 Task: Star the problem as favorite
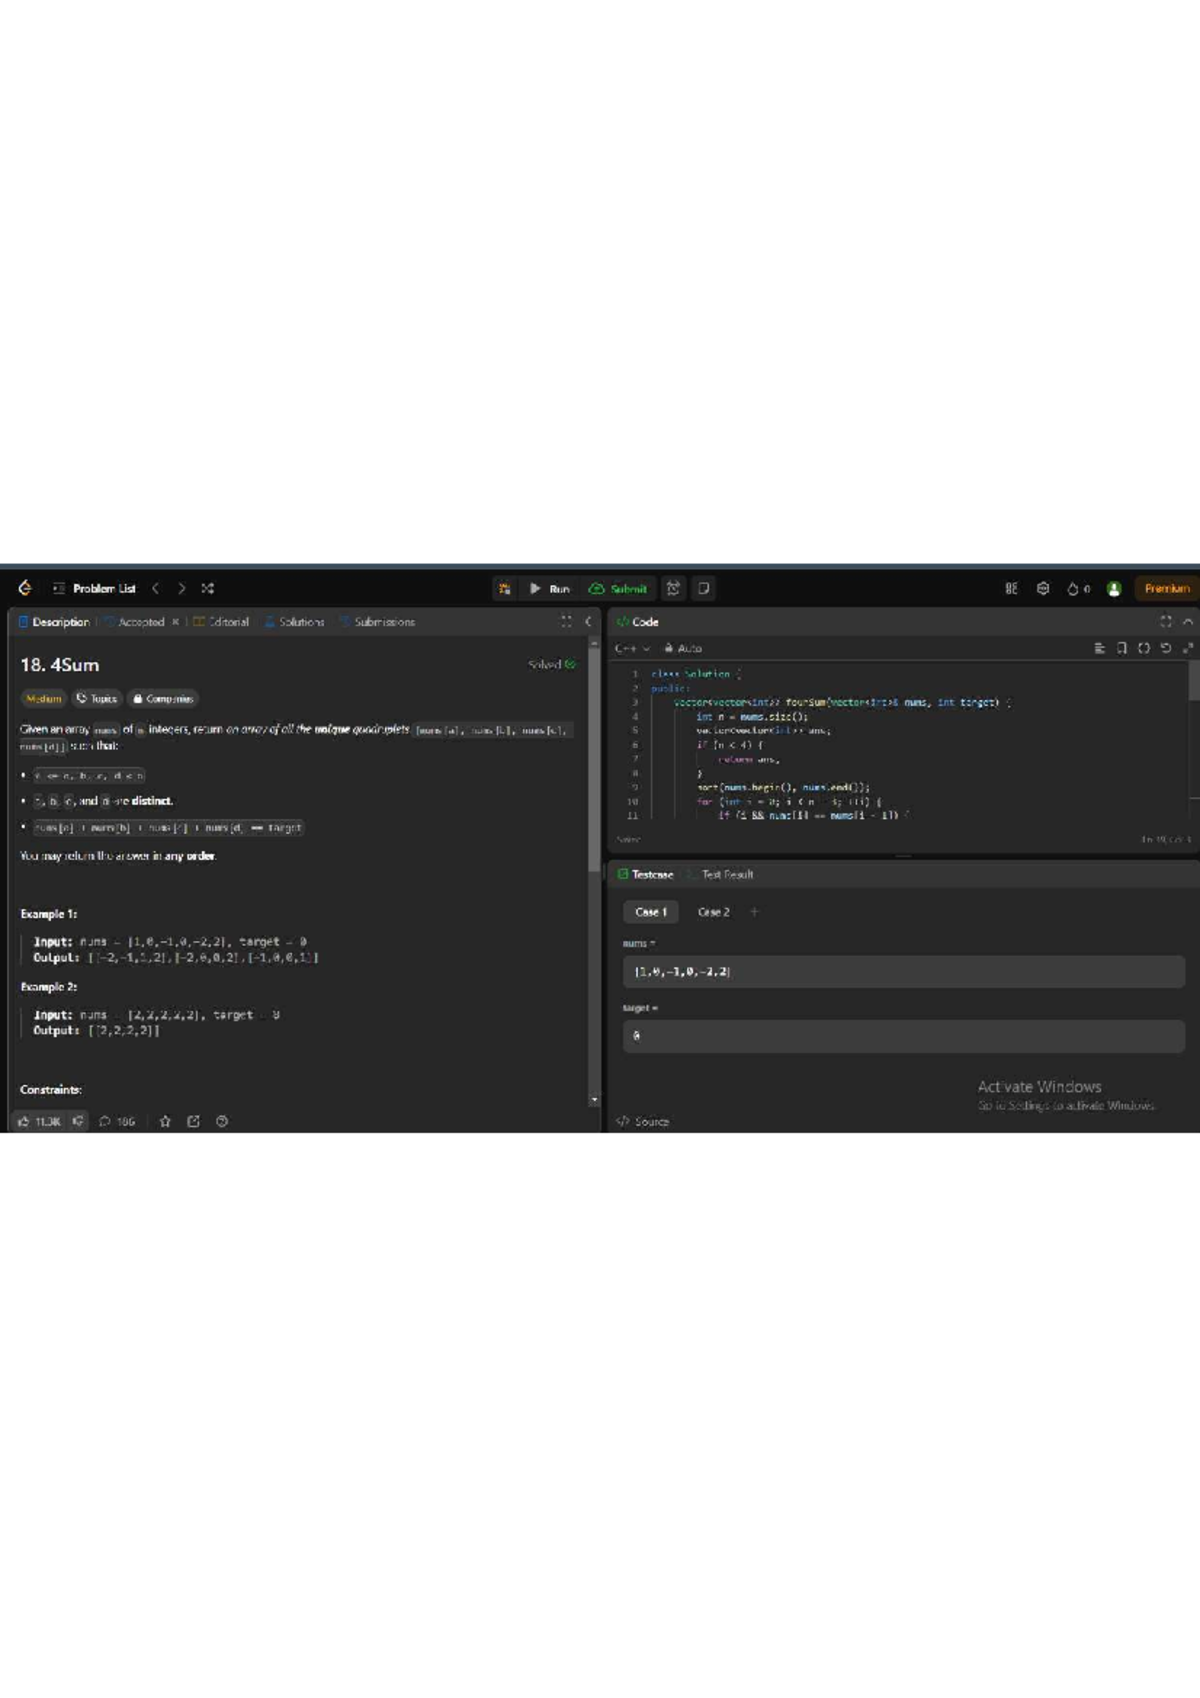(165, 1121)
